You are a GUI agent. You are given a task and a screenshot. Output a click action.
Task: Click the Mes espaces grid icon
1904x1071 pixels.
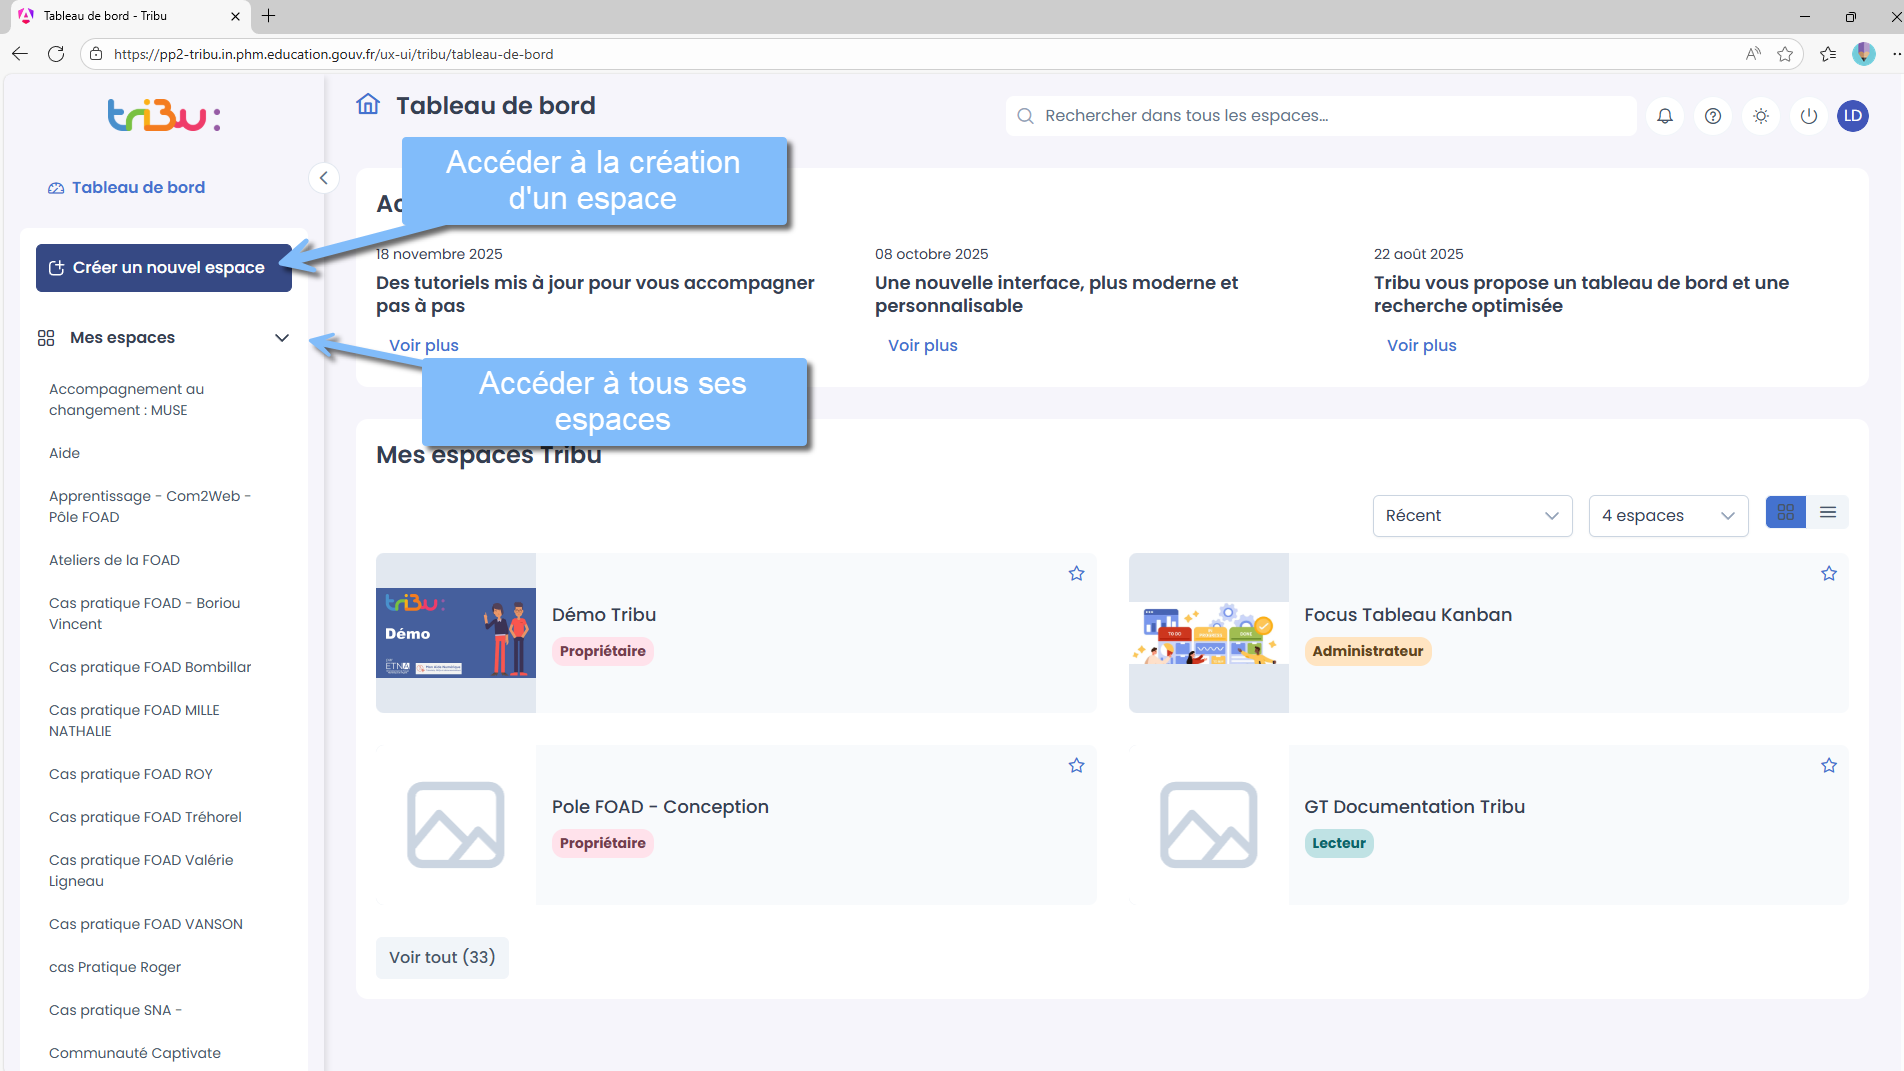(46, 338)
